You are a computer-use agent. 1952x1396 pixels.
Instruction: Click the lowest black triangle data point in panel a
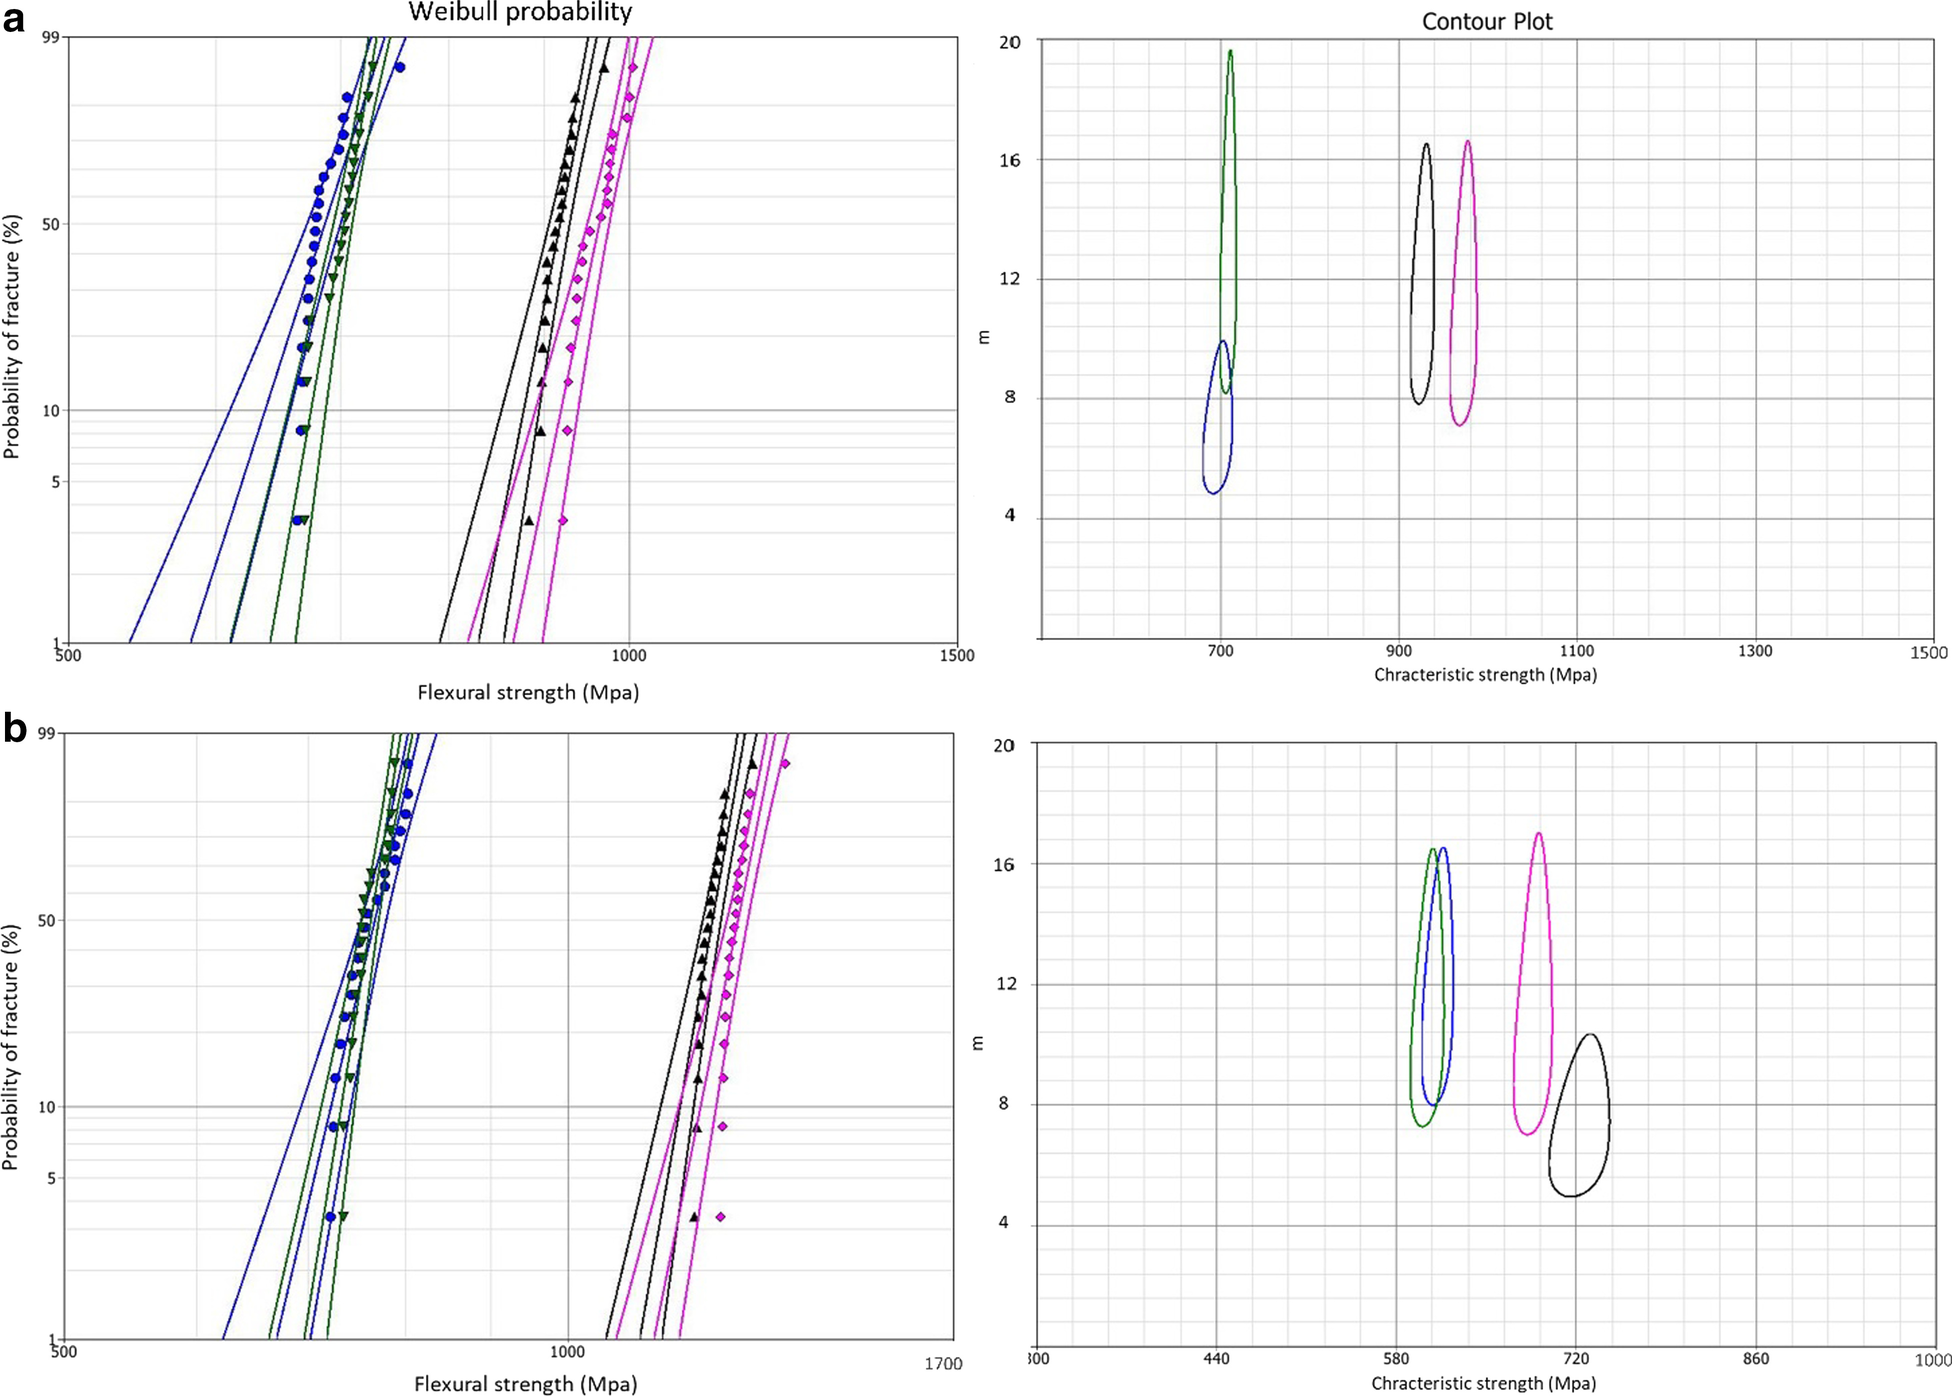tap(529, 520)
